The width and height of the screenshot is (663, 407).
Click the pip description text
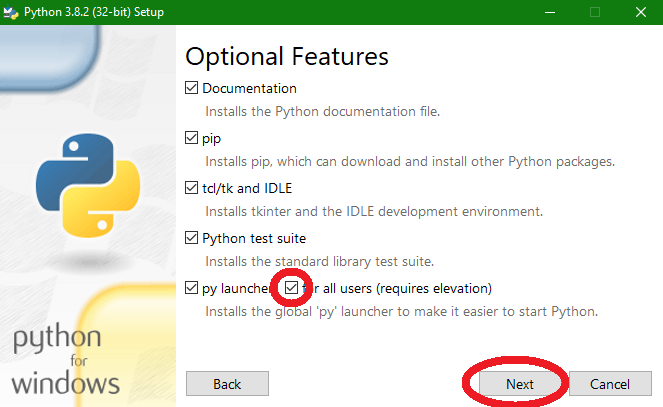[x=410, y=161]
